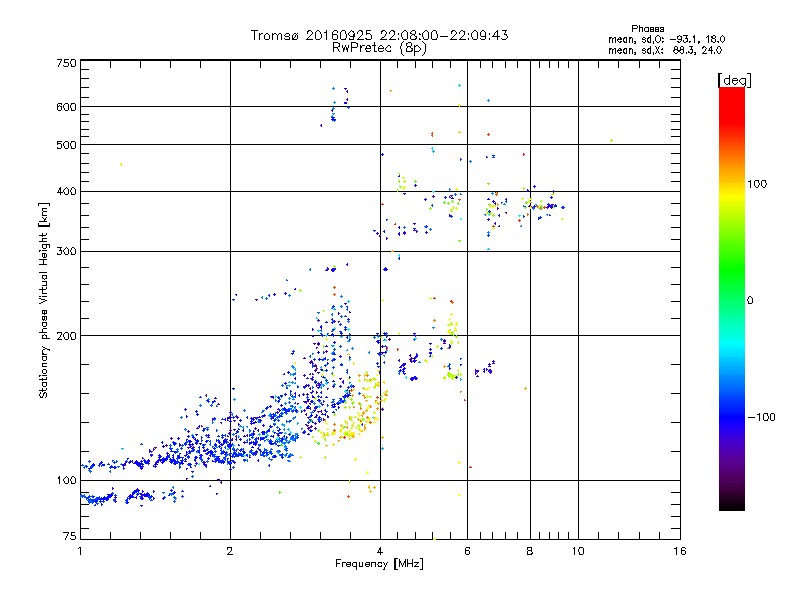Image resolution: width=800 pixels, height=600 pixels.
Task: Click the y-axis tick label '100'
Action: coord(66,480)
